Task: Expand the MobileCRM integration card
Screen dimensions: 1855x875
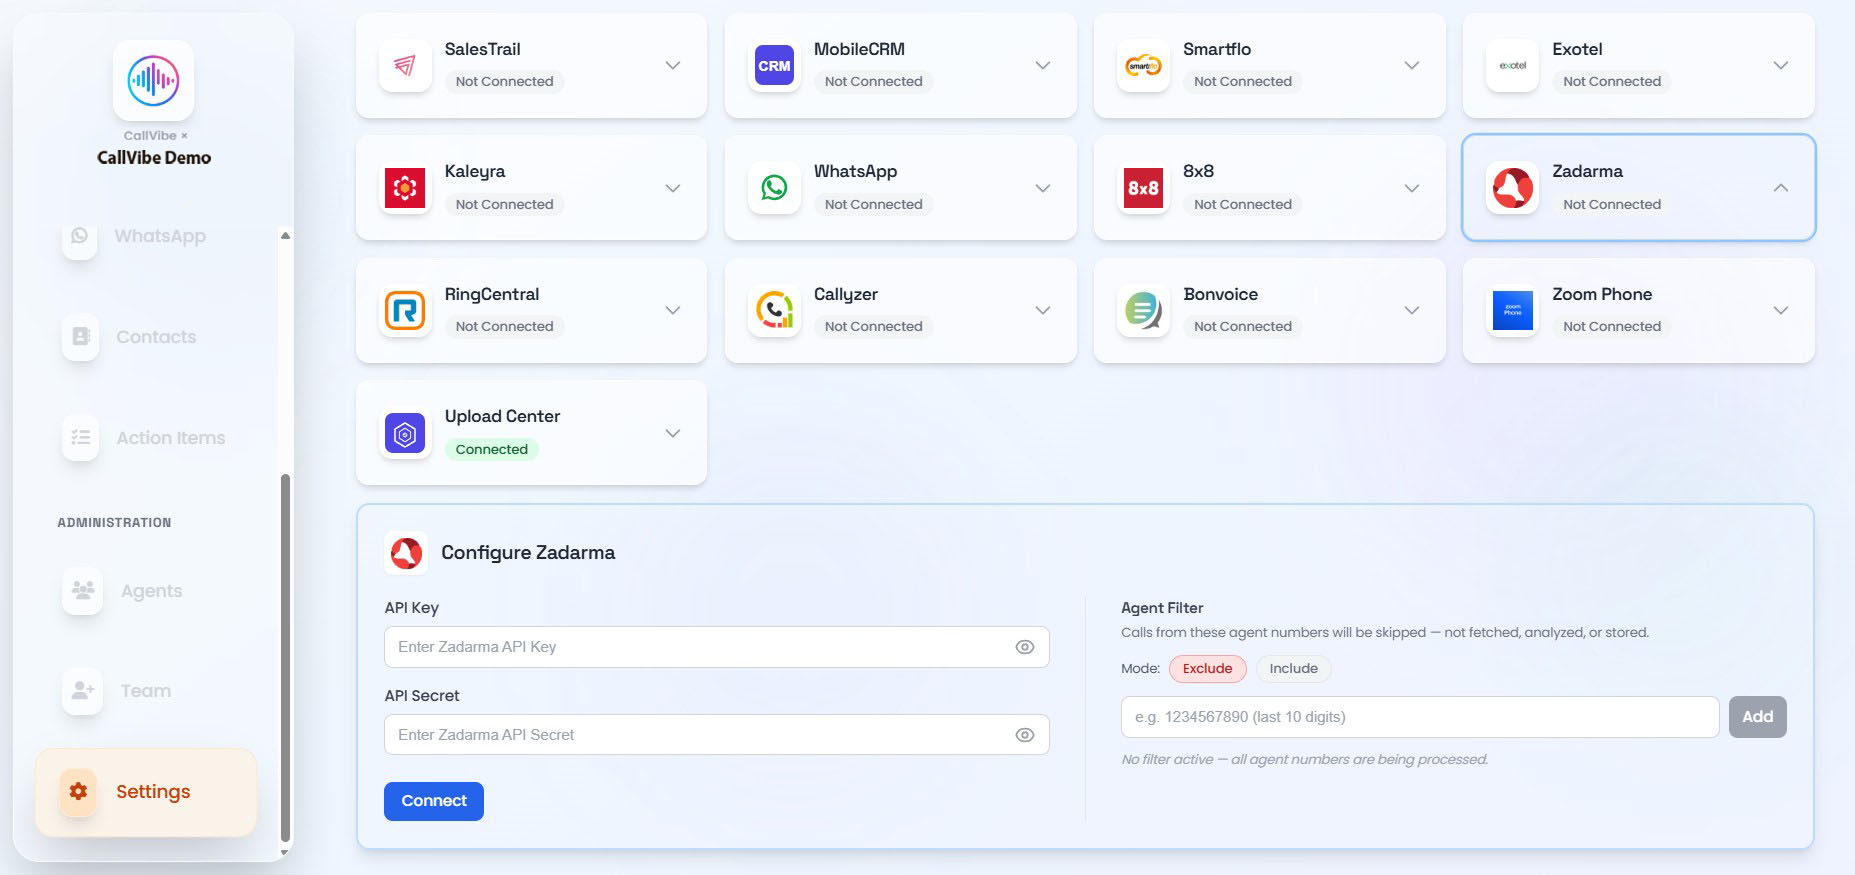Action: point(1042,66)
